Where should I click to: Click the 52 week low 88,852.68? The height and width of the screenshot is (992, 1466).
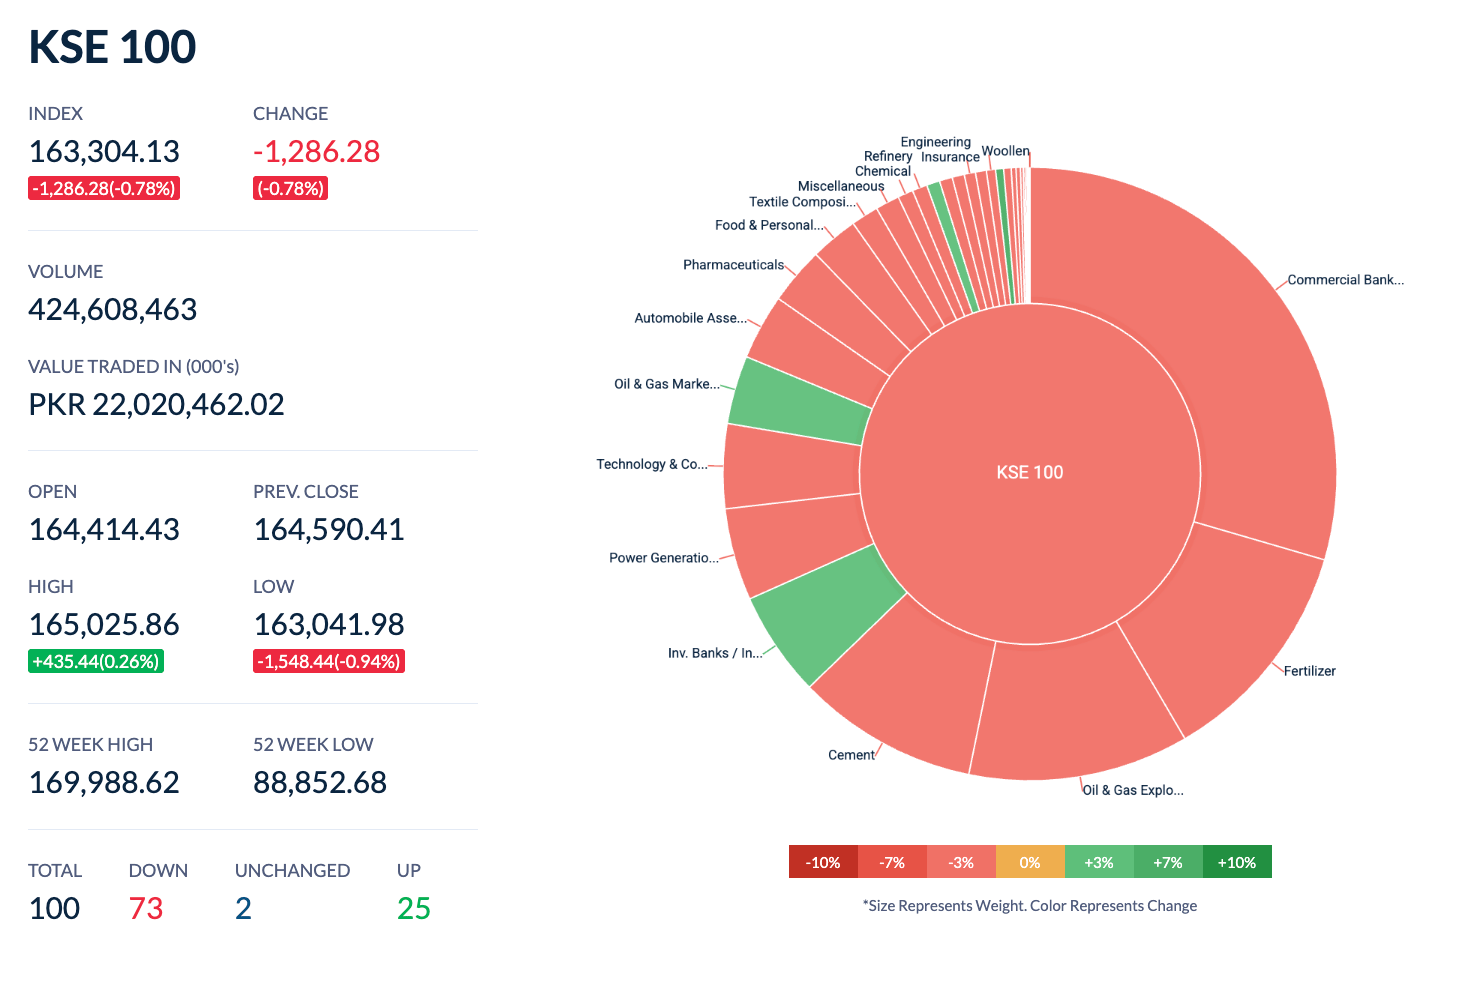click(320, 782)
